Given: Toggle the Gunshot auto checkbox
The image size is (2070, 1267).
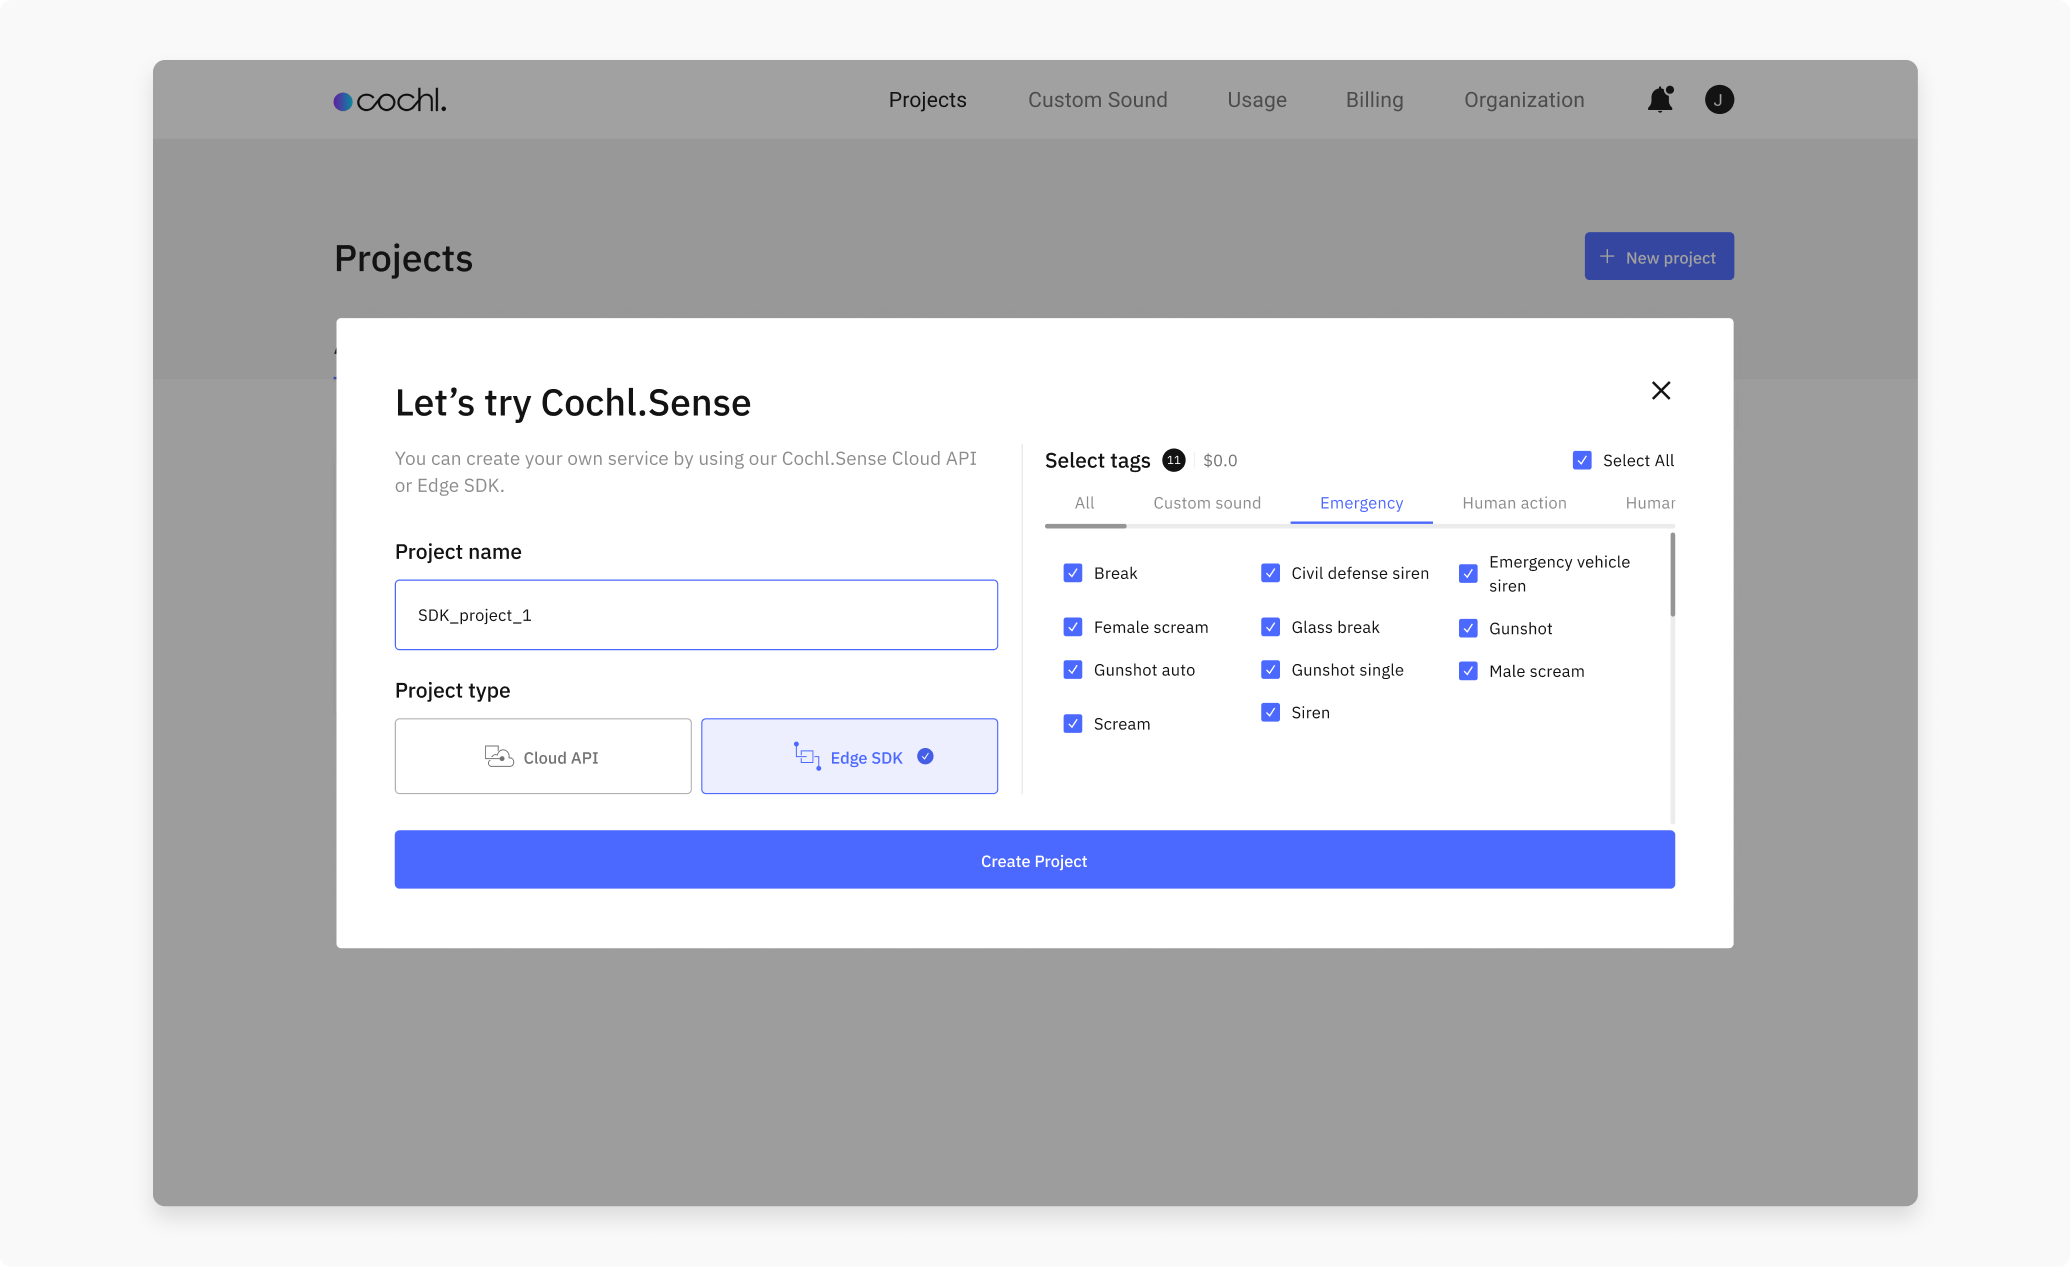Looking at the screenshot, I should 1072,670.
